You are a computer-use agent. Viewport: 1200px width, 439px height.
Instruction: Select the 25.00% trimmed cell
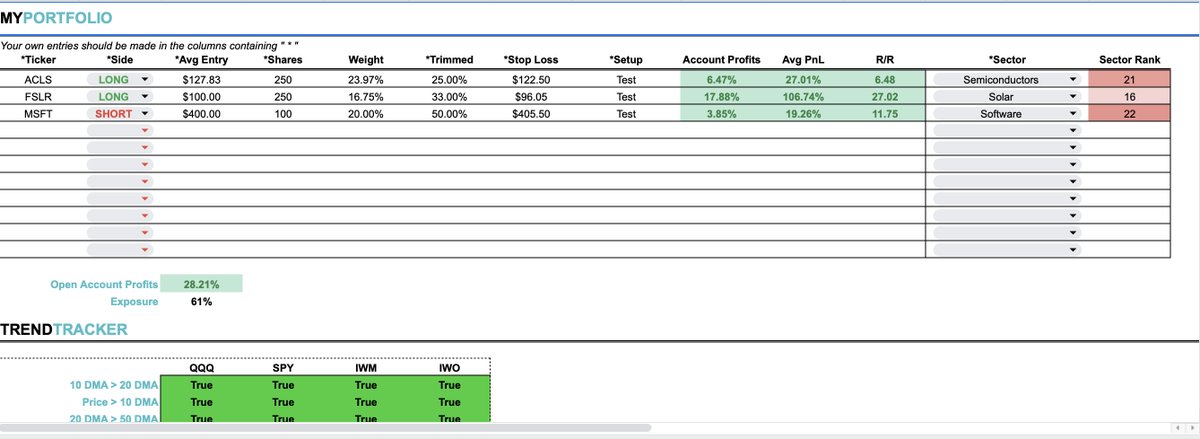click(x=449, y=79)
